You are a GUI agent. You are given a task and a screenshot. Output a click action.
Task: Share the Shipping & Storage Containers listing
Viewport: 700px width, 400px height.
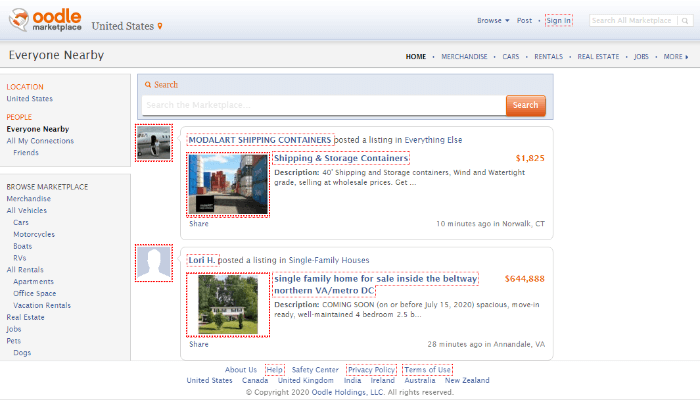point(198,223)
